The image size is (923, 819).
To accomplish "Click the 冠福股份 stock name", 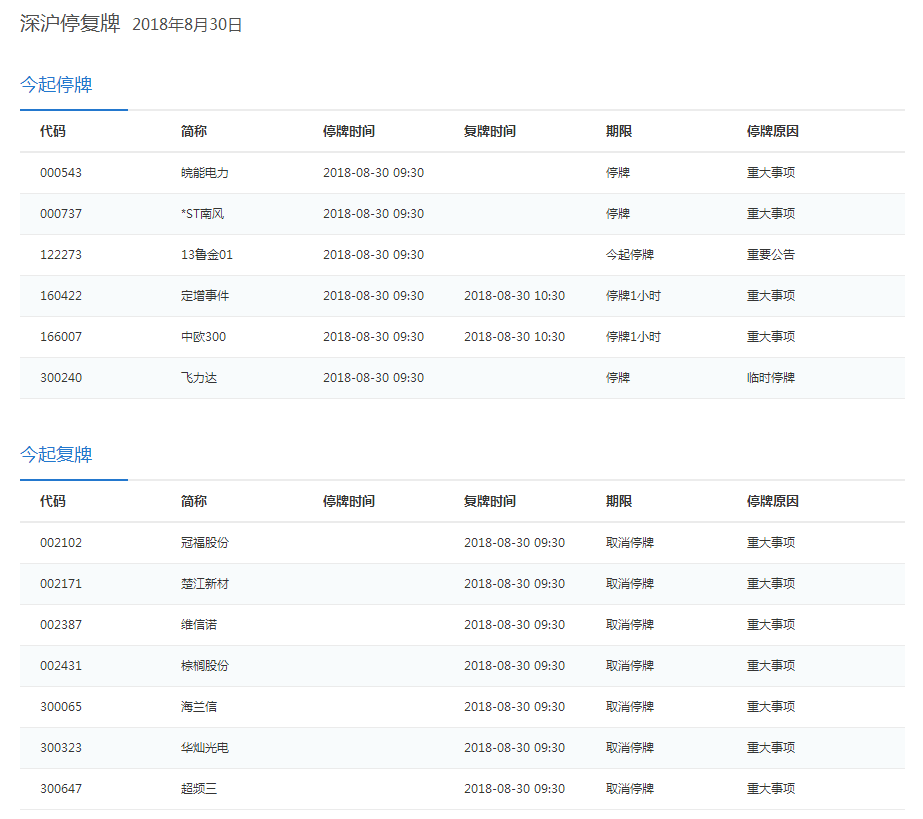I will (x=205, y=543).
